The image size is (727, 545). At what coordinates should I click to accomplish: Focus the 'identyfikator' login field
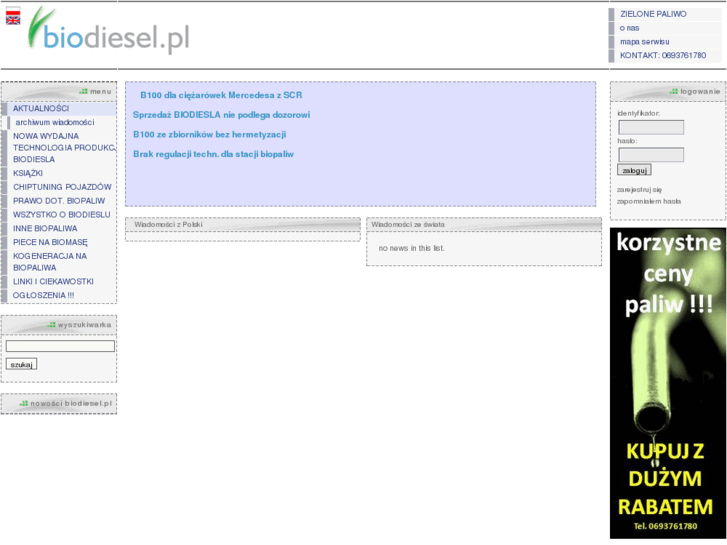click(651, 127)
